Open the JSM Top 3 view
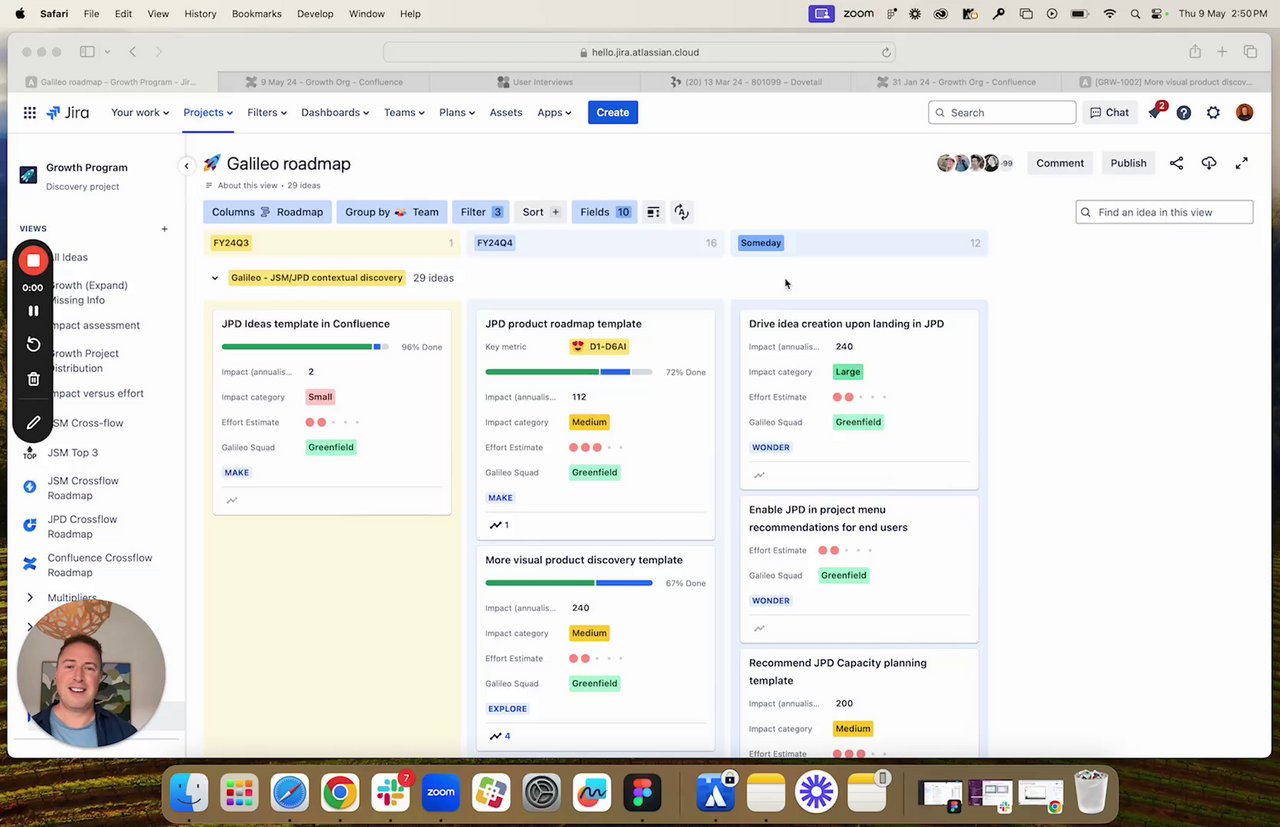The height and width of the screenshot is (827, 1280). 72,453
